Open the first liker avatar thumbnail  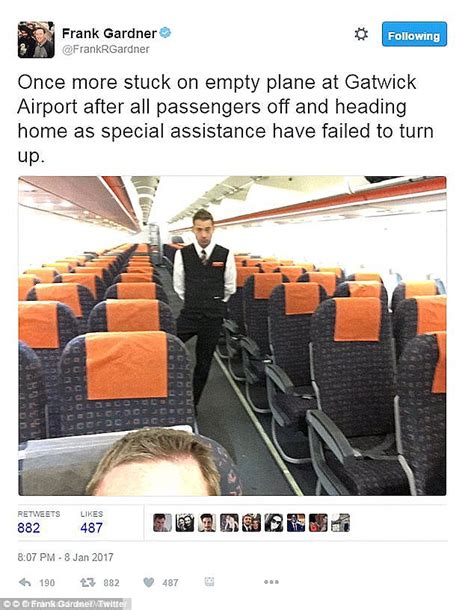pyautogui.click(x=162, y=522)
